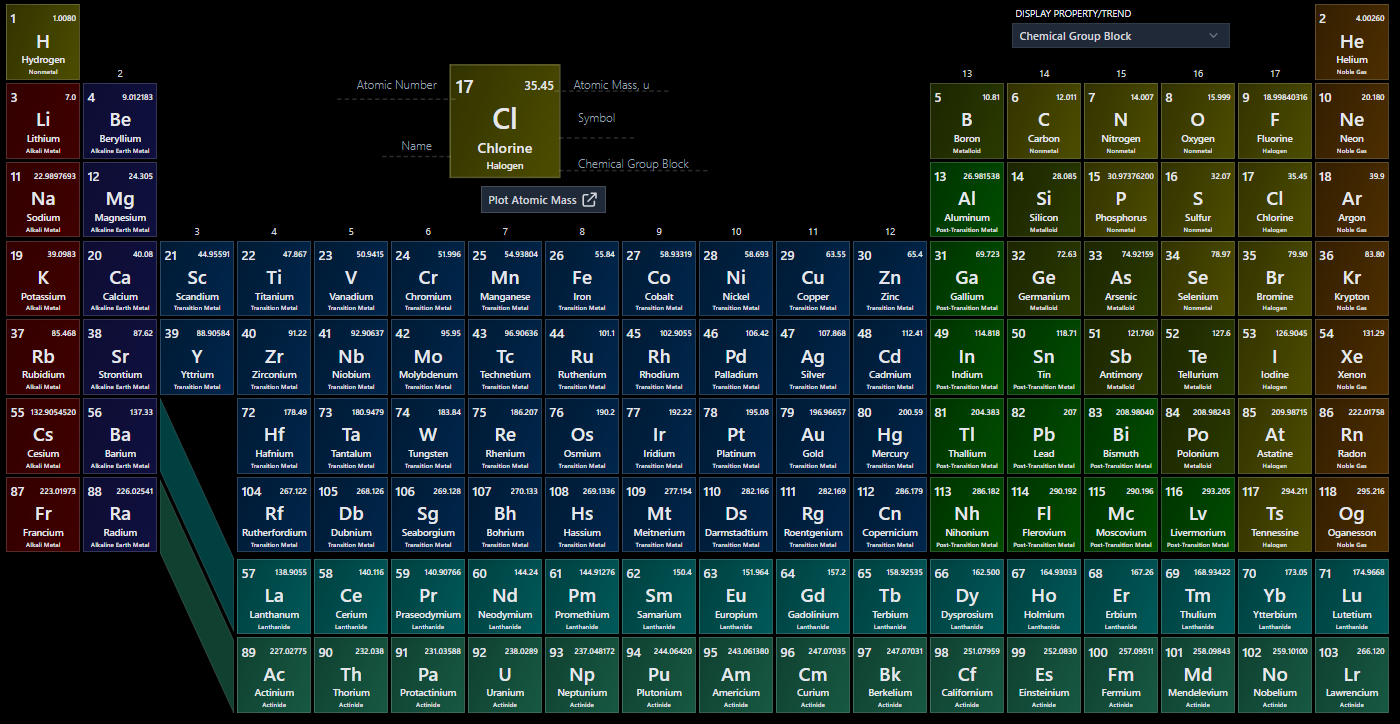Select the Fluorine tile

click(1275, 121)
